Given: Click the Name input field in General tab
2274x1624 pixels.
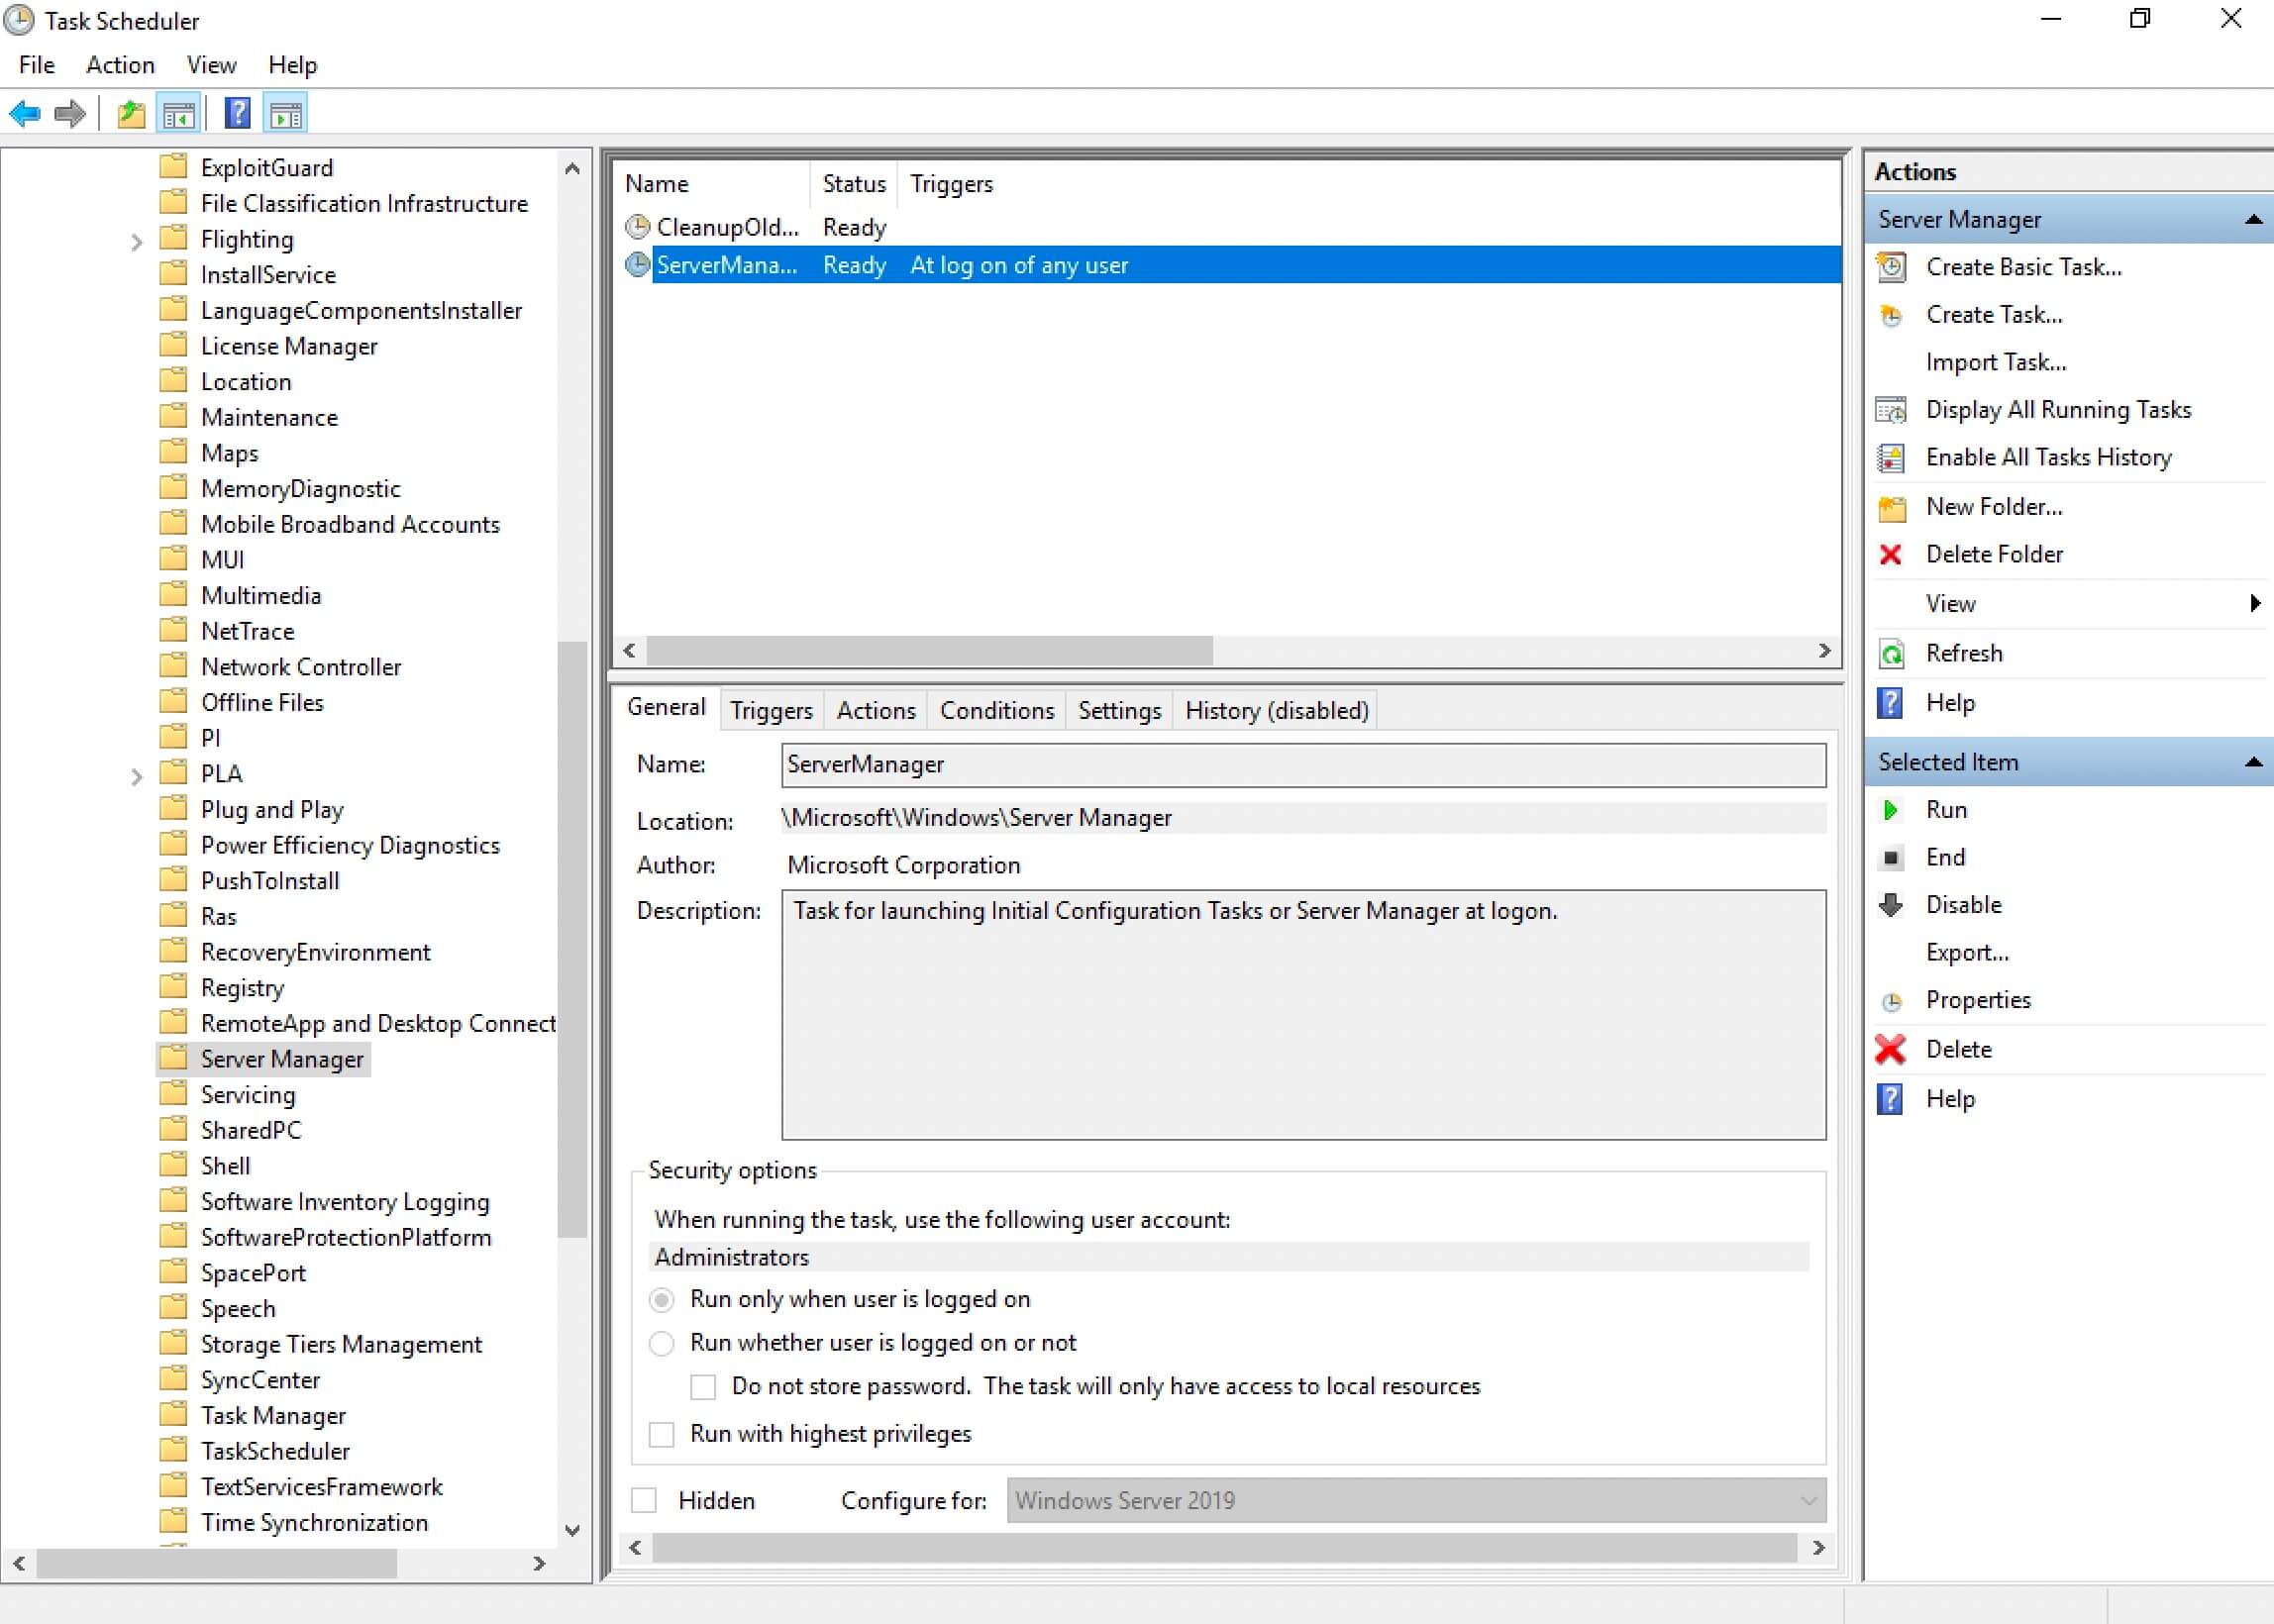Looking at the screenshot, I should (1302, 762).
